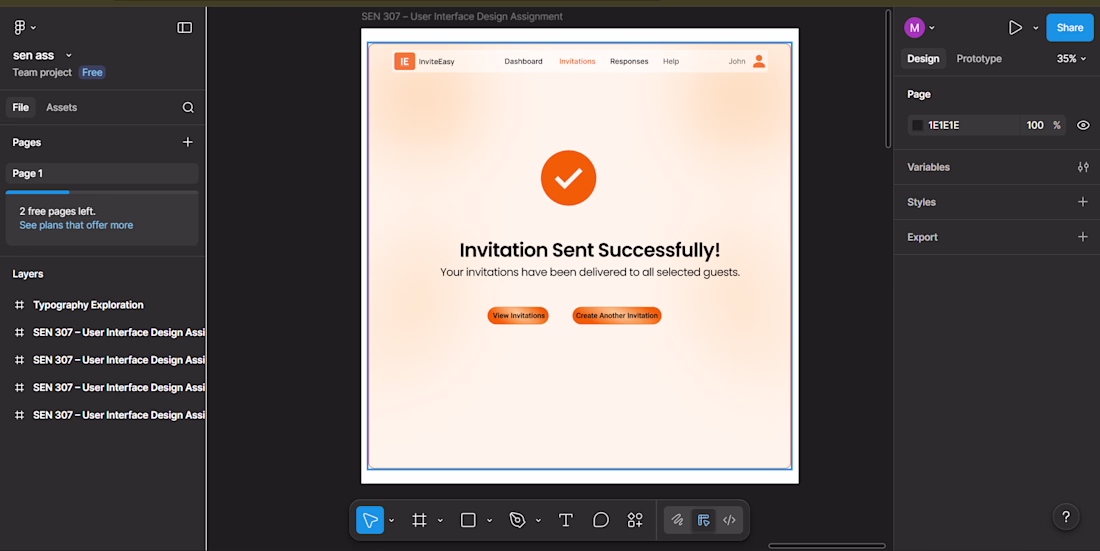Screen dimensions: 1100x551
Task: Open Pen tool options chevron
Action: pos(538,521)
